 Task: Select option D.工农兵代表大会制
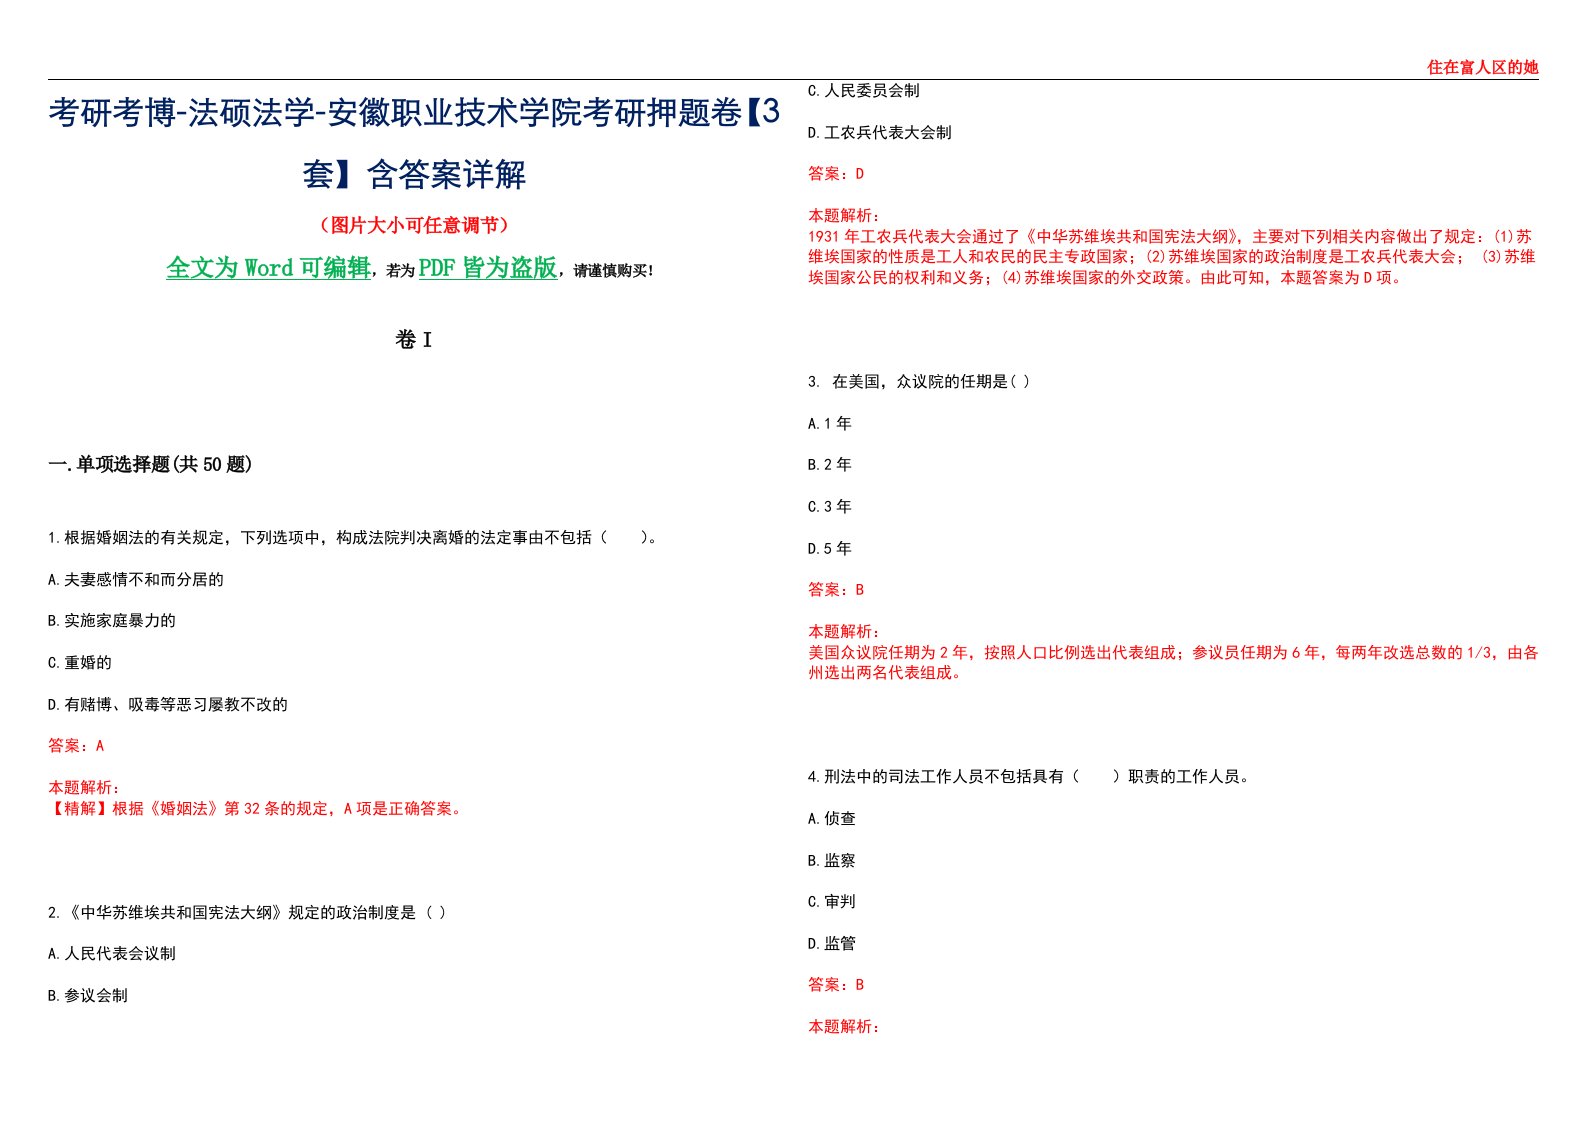click(x=880, y=133)
